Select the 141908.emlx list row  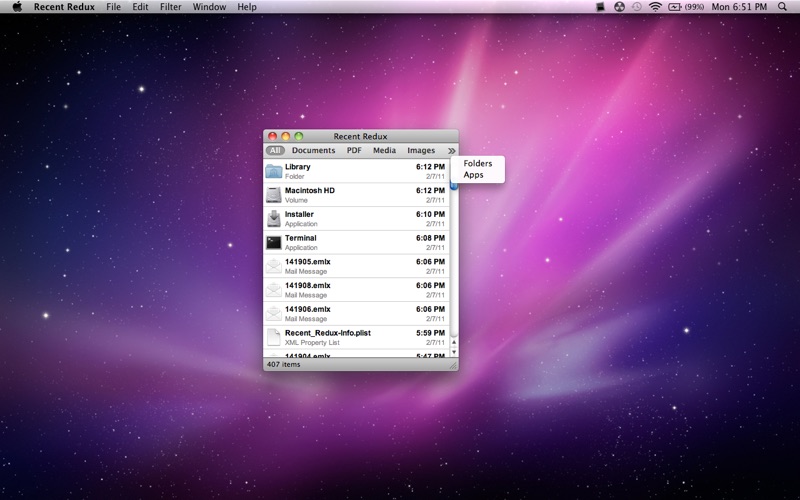(x=356, y=290)
